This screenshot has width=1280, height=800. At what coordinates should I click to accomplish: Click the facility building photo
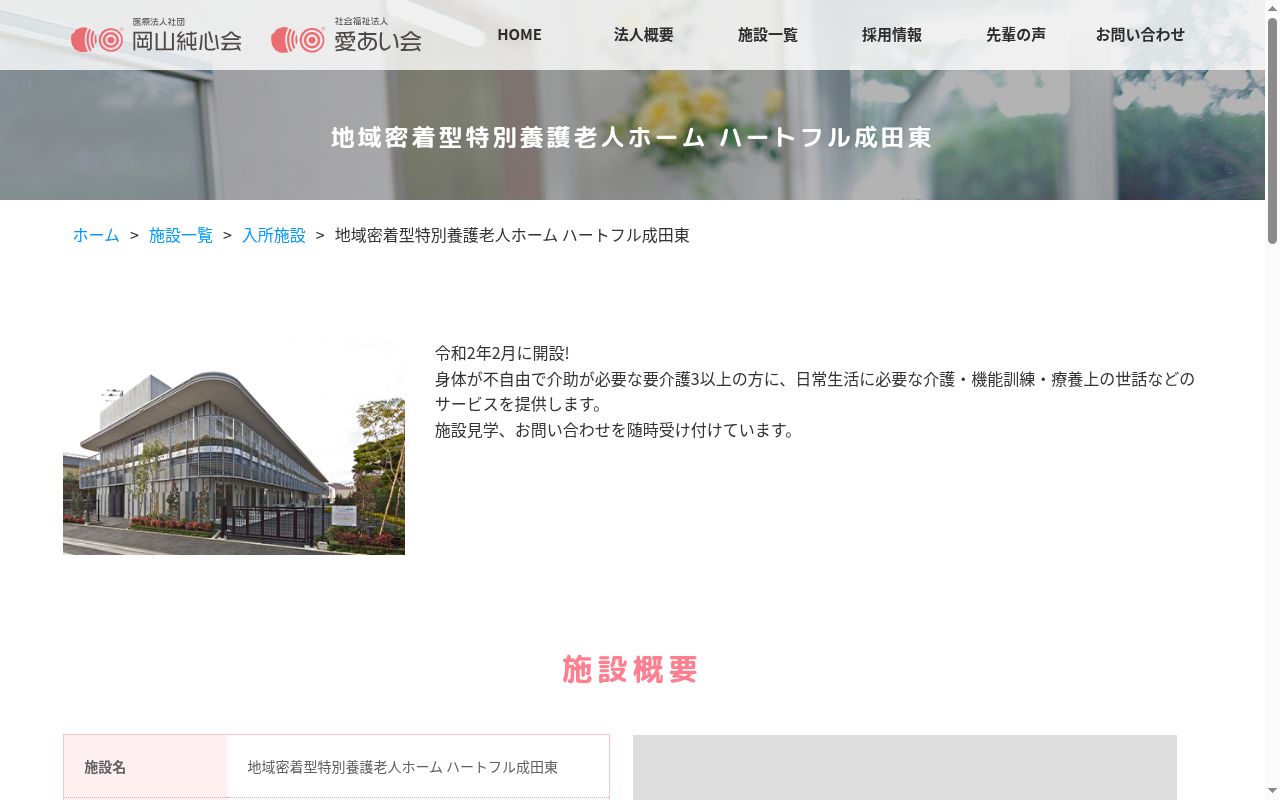[x=234, y=447]
